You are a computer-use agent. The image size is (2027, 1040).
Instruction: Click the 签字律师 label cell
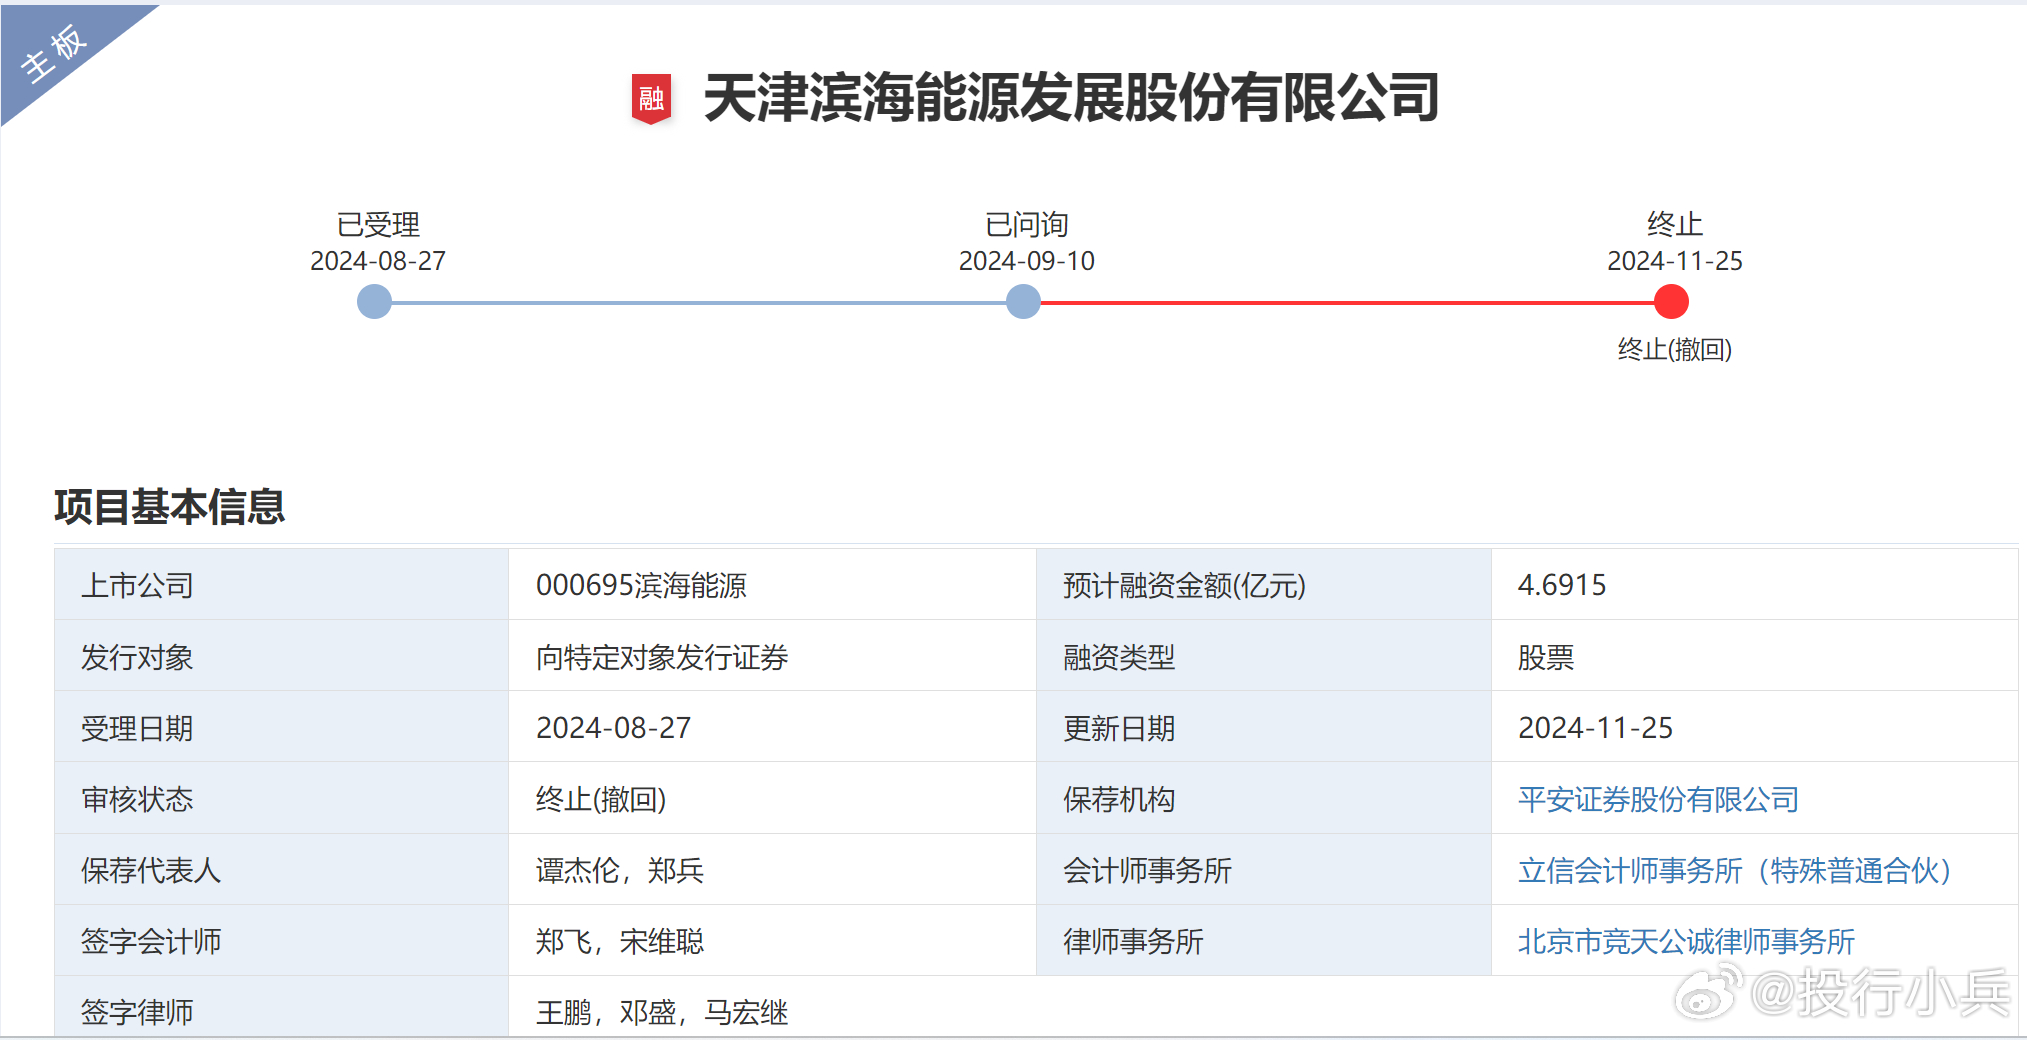tap(281, 1008)
